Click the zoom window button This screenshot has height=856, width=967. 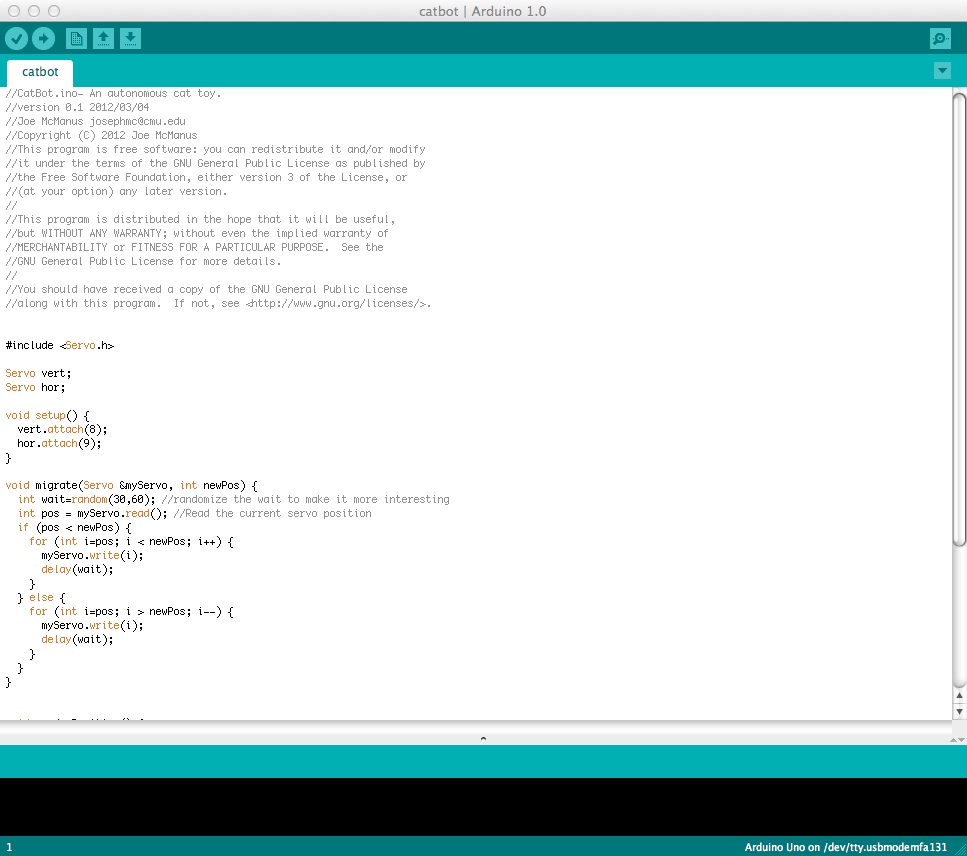tap(54, 11)
